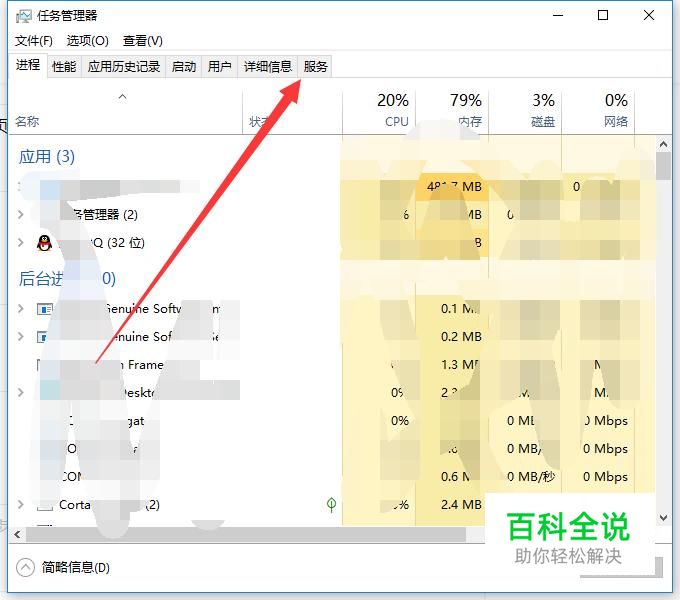This screenshot has width=680, height=600.
Task: Select the QQ (32 位) process row
Action: pos(331,243)
